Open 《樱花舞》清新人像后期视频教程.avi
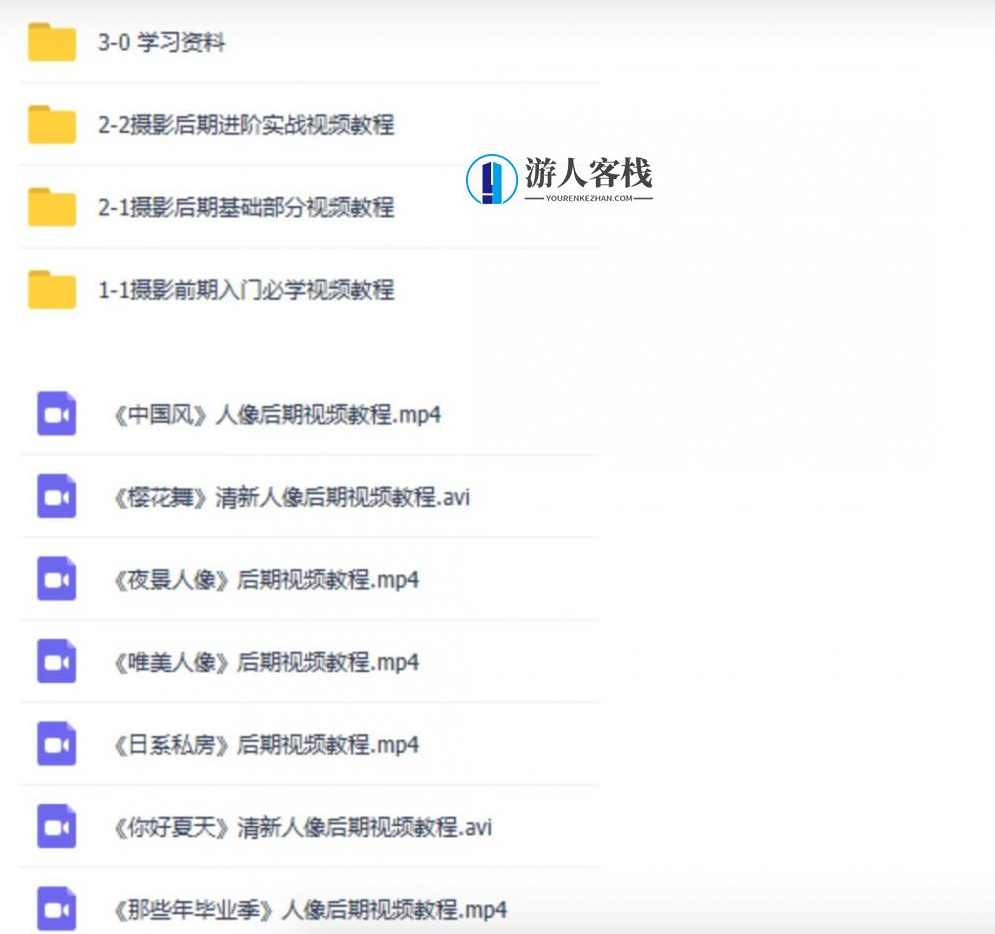This screenshot has width=995, height=934. 295,497
